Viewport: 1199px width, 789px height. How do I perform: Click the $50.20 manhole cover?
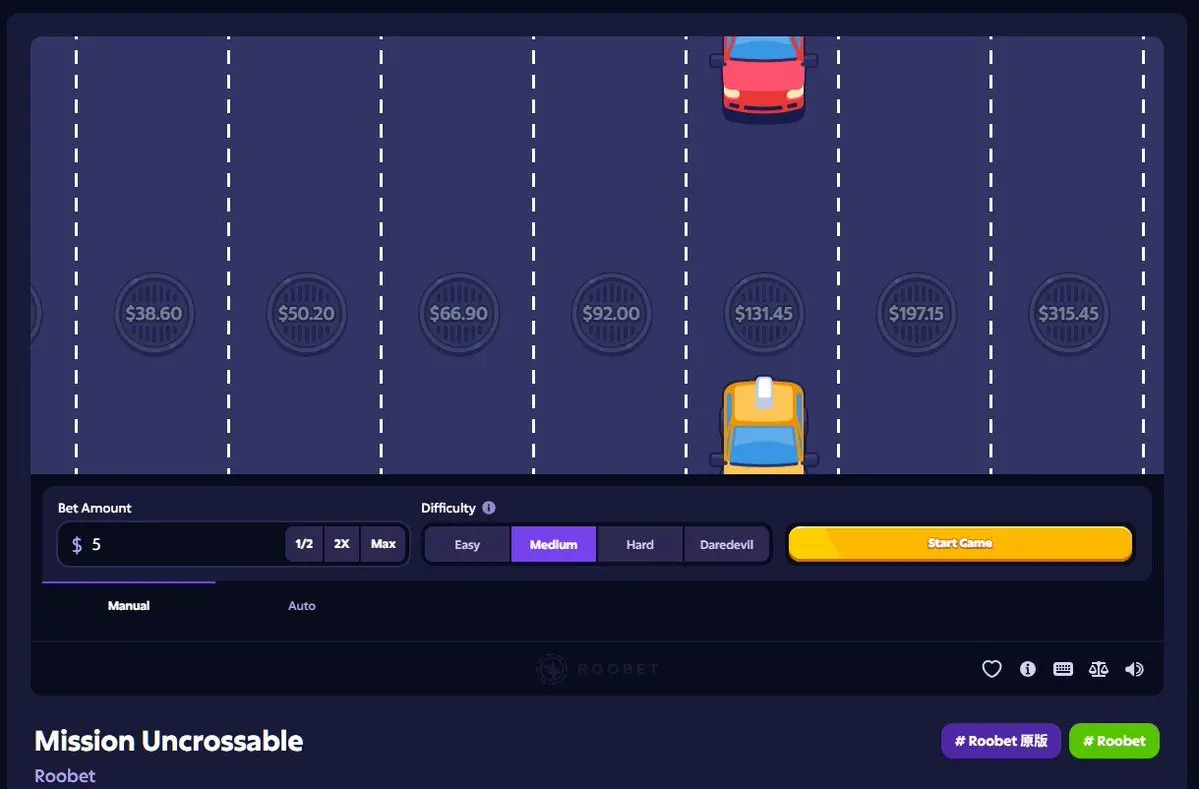point(306,313)
